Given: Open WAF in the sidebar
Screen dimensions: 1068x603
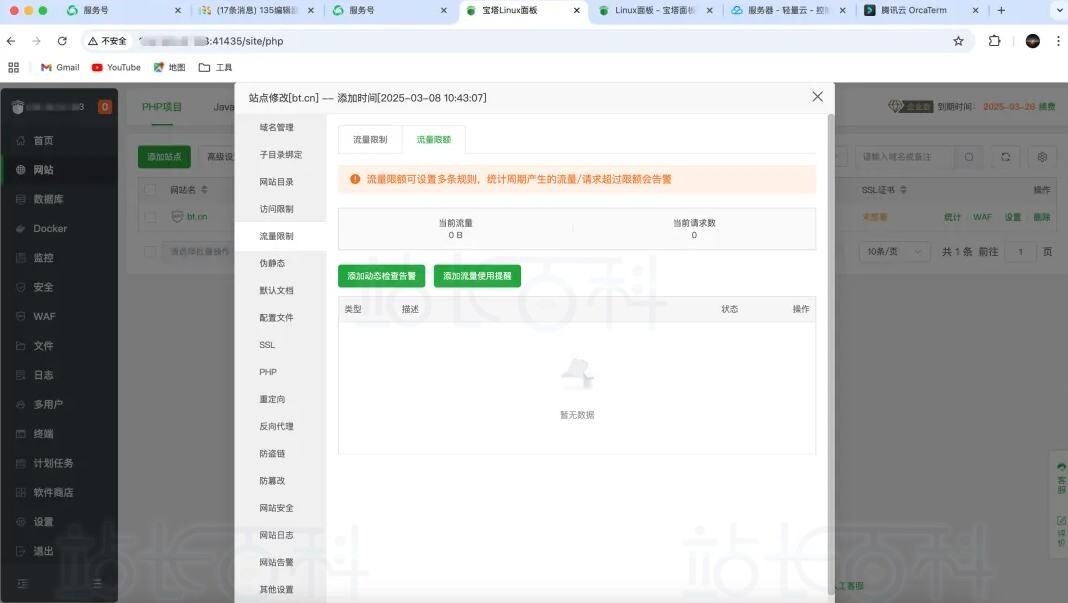Looking at the screenshot, I should point(44,316).
